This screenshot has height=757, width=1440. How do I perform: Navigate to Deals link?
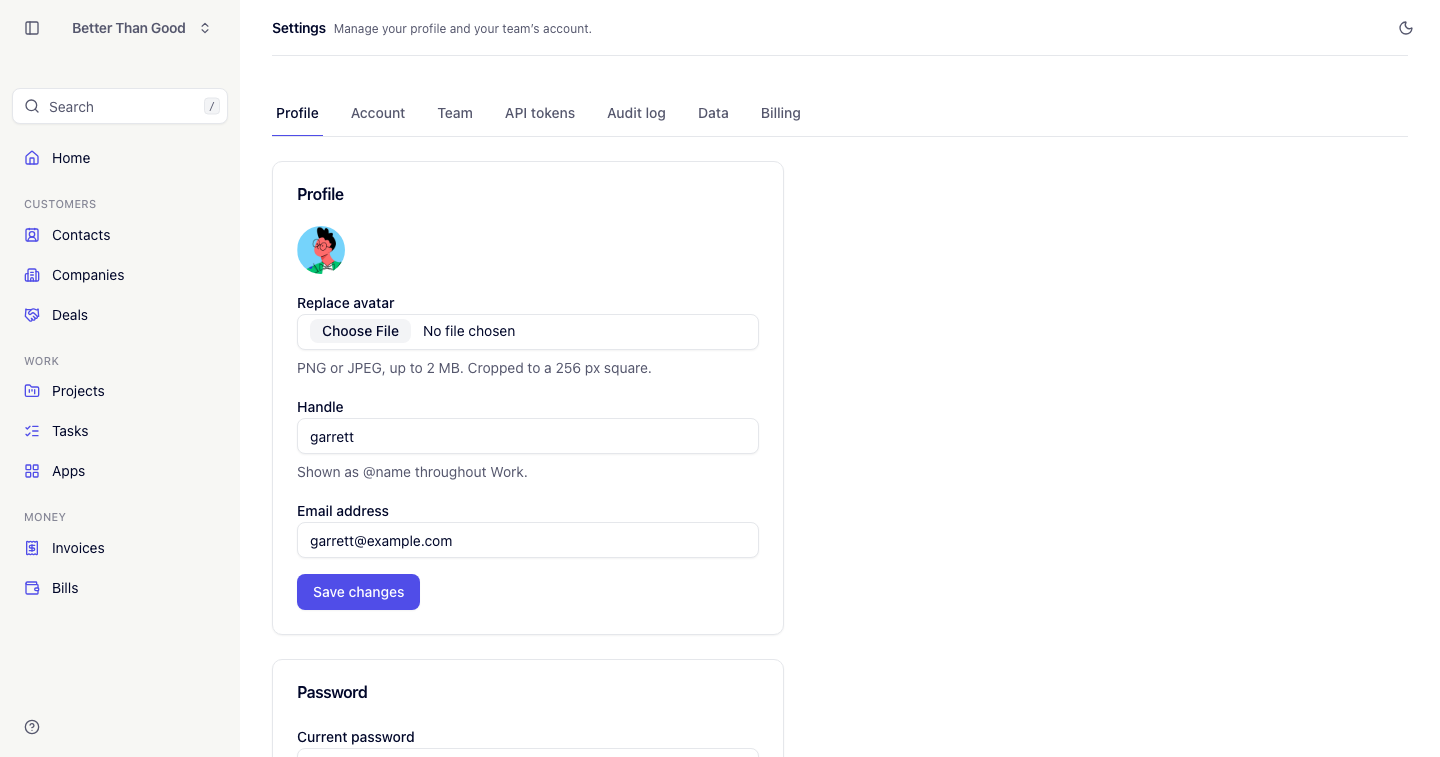(120, 315)
